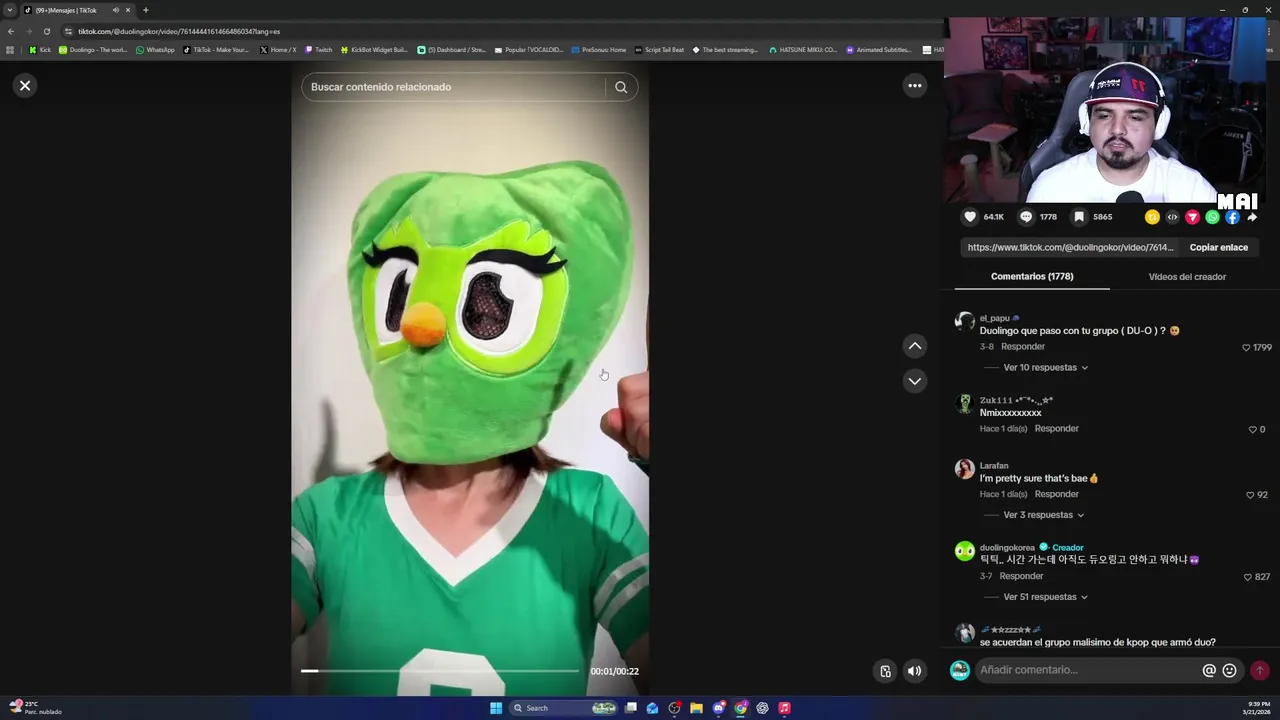
Task: Open the Discord icon in the taskbar
Action: point(718,708)
